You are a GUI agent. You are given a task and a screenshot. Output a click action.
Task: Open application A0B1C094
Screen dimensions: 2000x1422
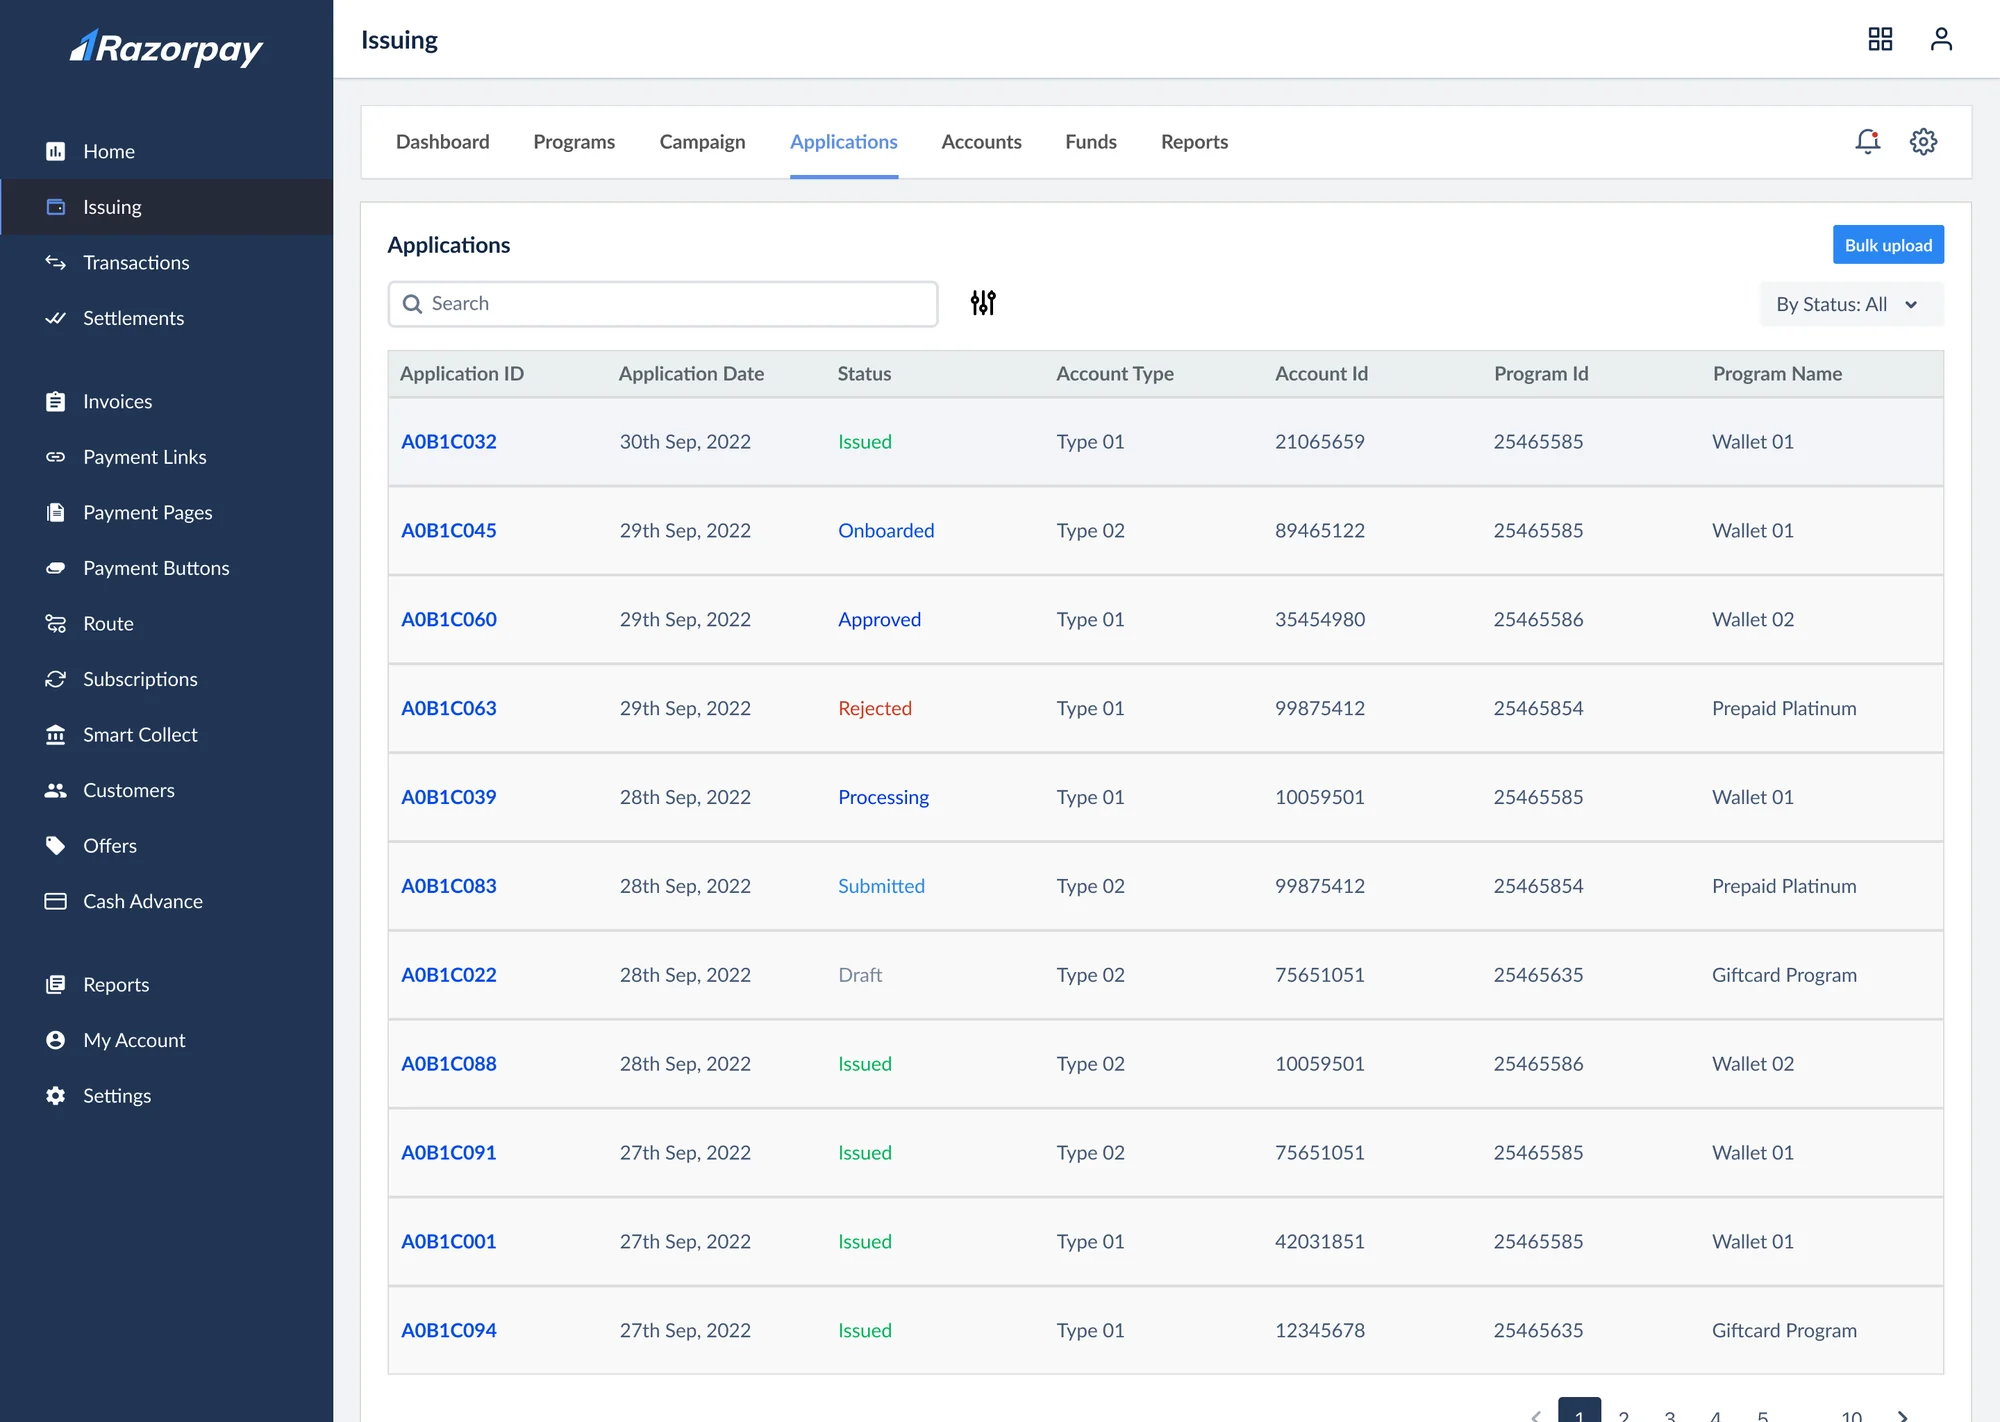[448, 1331]
